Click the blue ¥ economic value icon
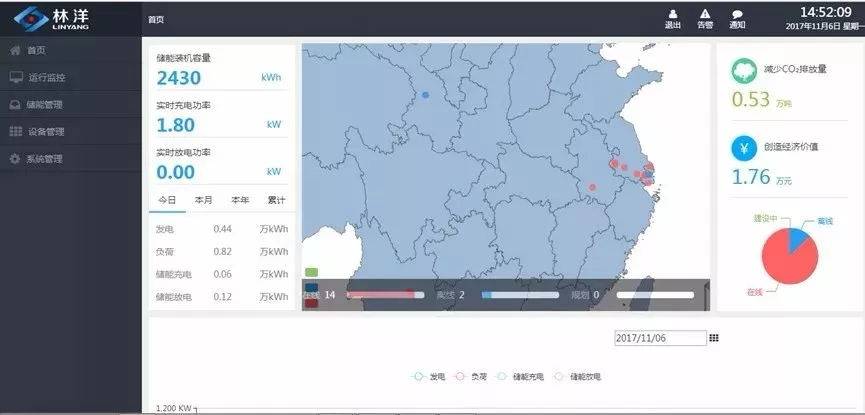The height and width of the screenshot is (415, 865). point(744,147)
